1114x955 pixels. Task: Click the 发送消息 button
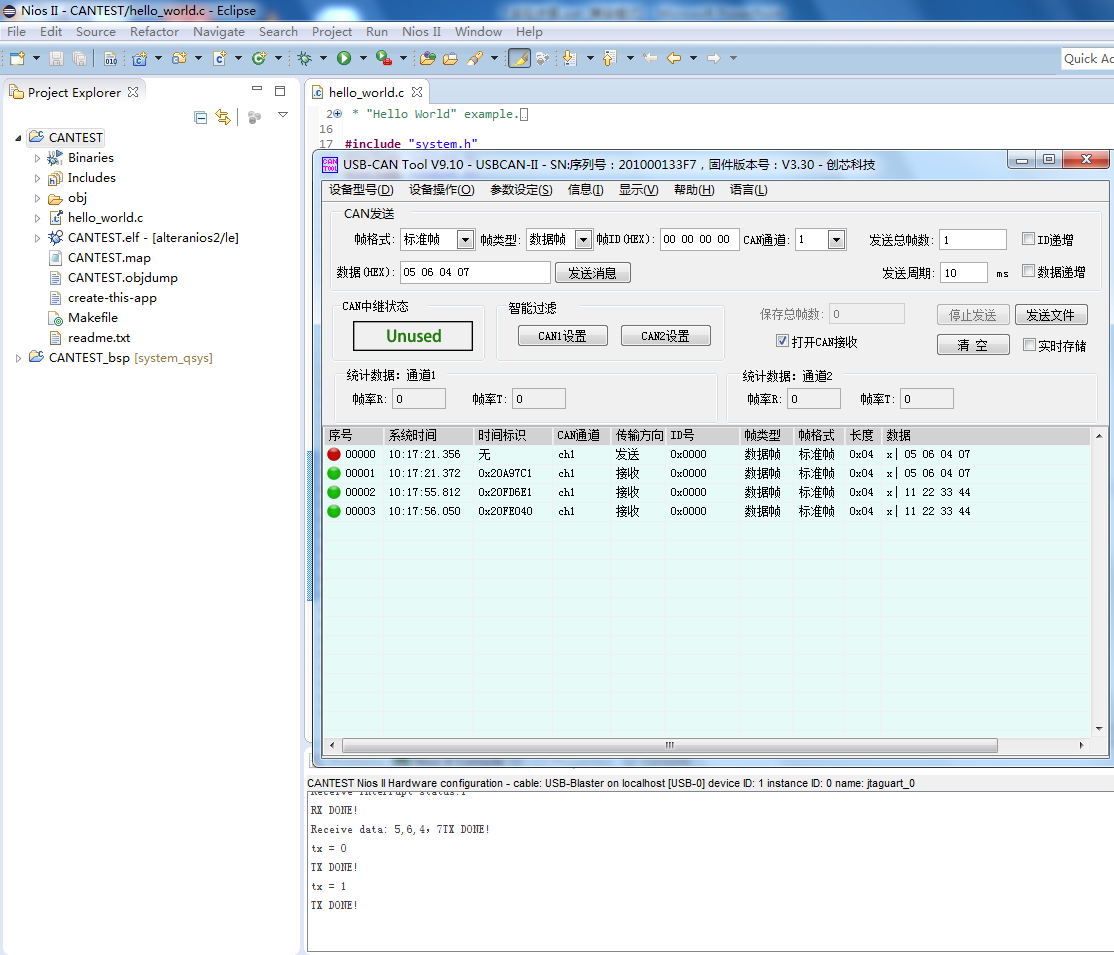592,273
